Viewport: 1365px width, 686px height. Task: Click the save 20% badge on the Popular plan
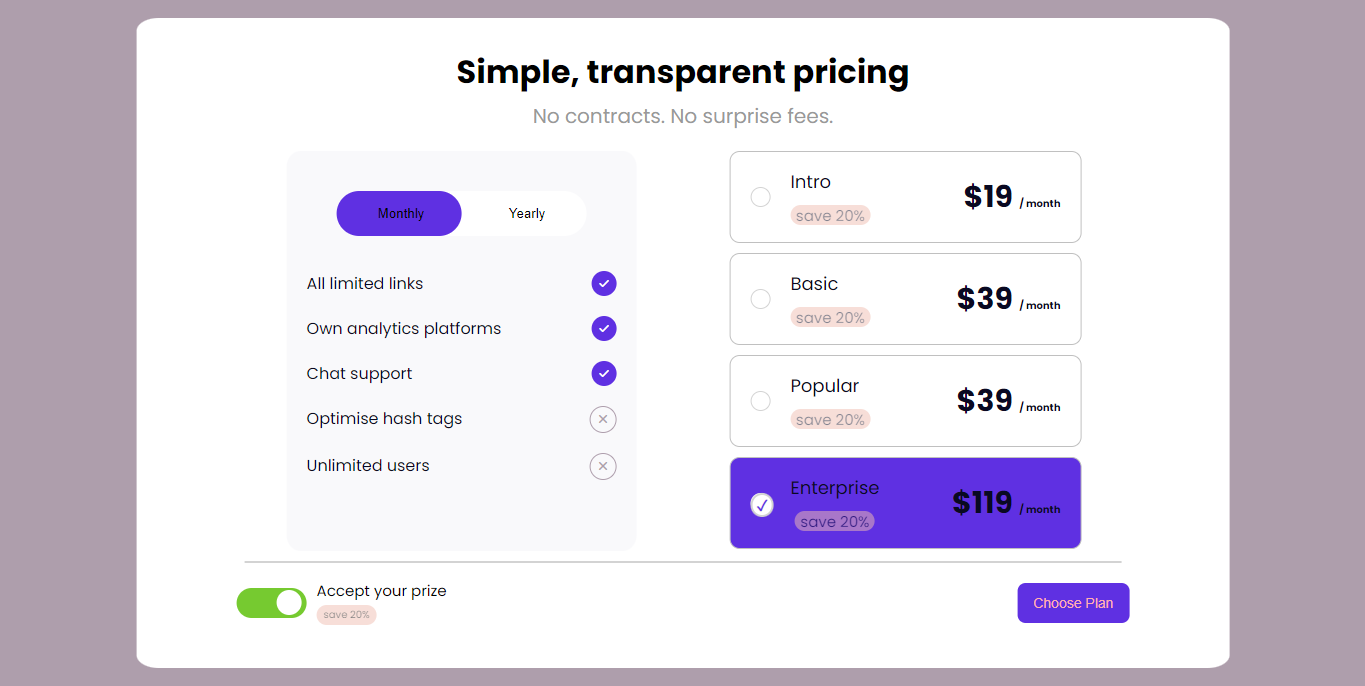tap(830, 419)
